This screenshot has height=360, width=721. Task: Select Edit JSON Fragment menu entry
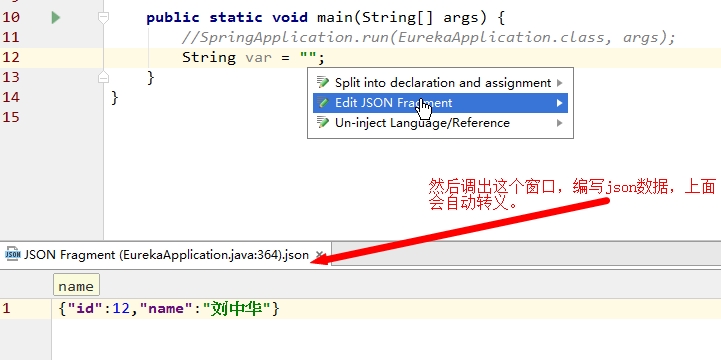(440, 103)
